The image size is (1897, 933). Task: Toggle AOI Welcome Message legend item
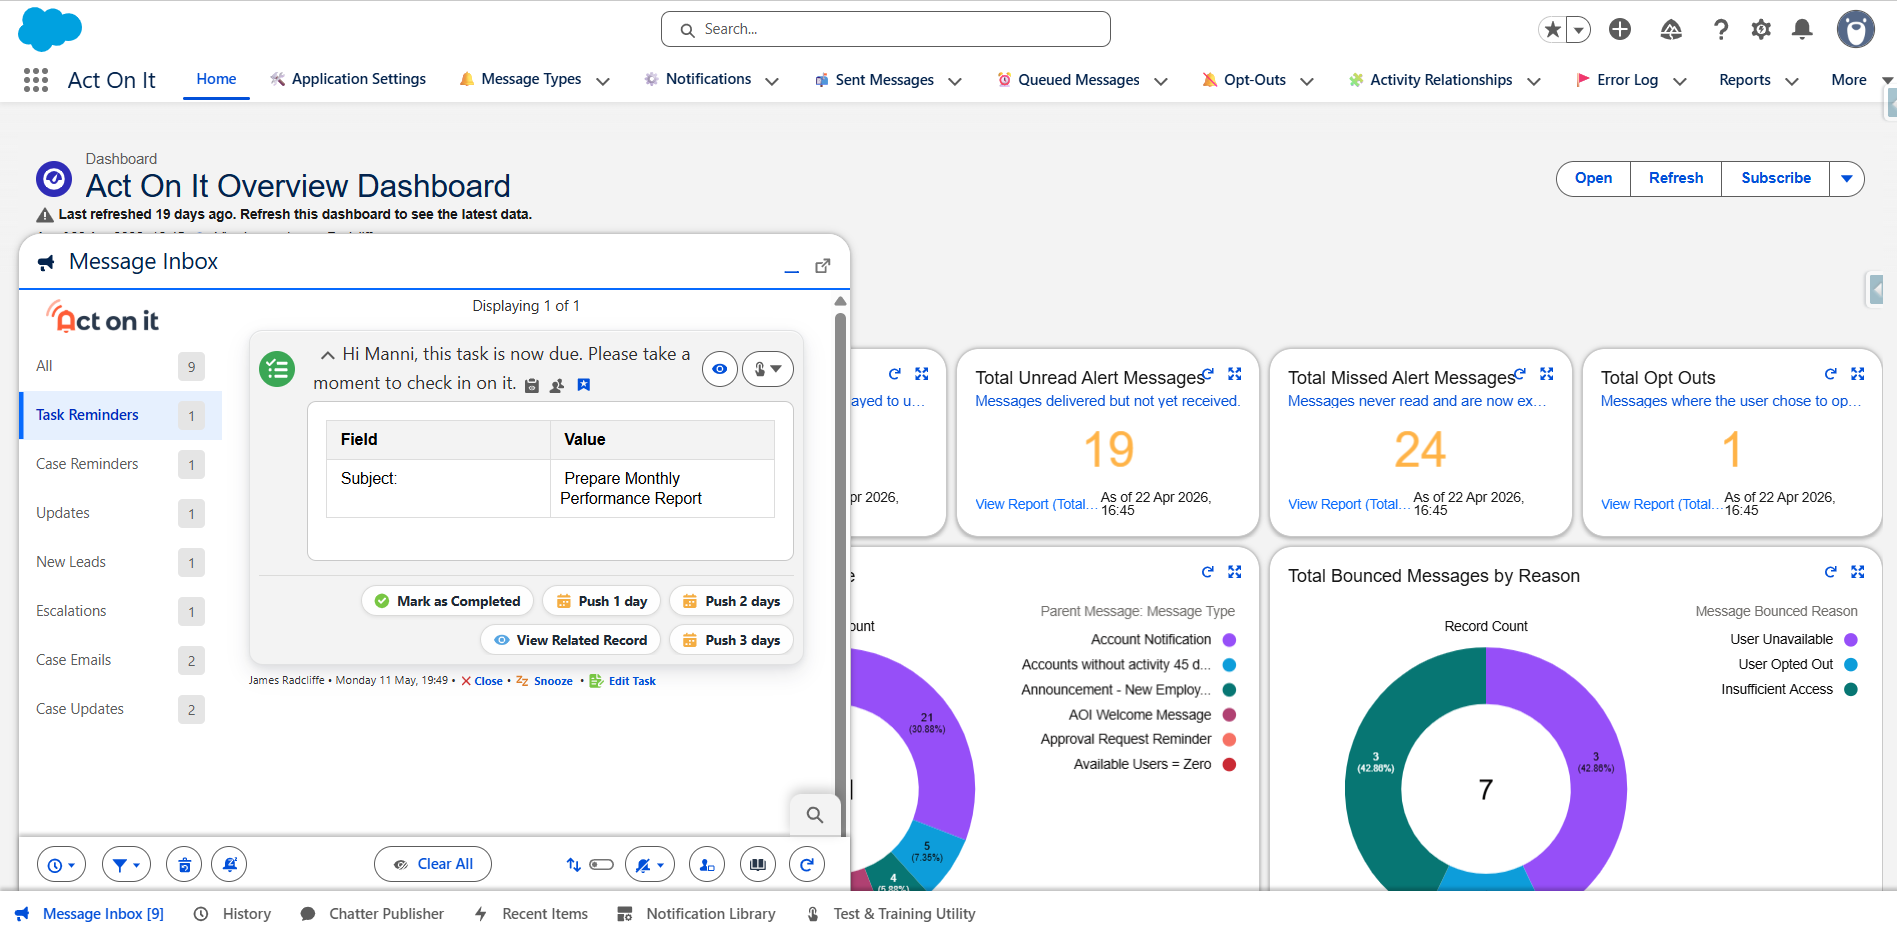(x=1152, y=715)
